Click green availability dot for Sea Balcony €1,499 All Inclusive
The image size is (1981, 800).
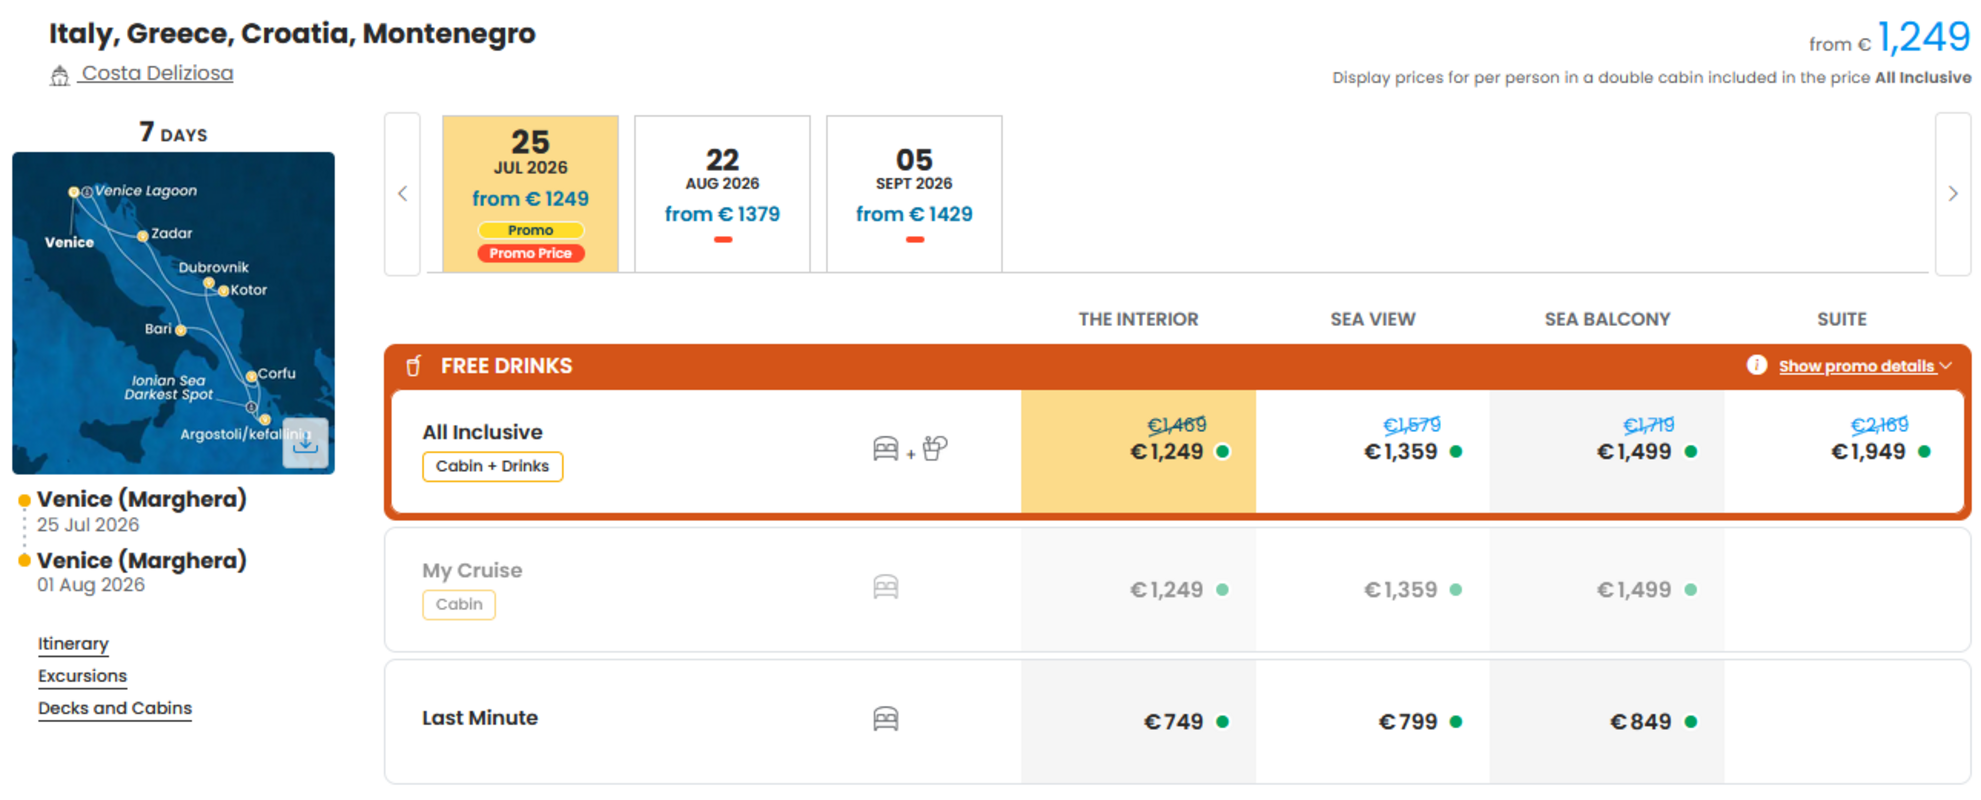click(1691, 452)
